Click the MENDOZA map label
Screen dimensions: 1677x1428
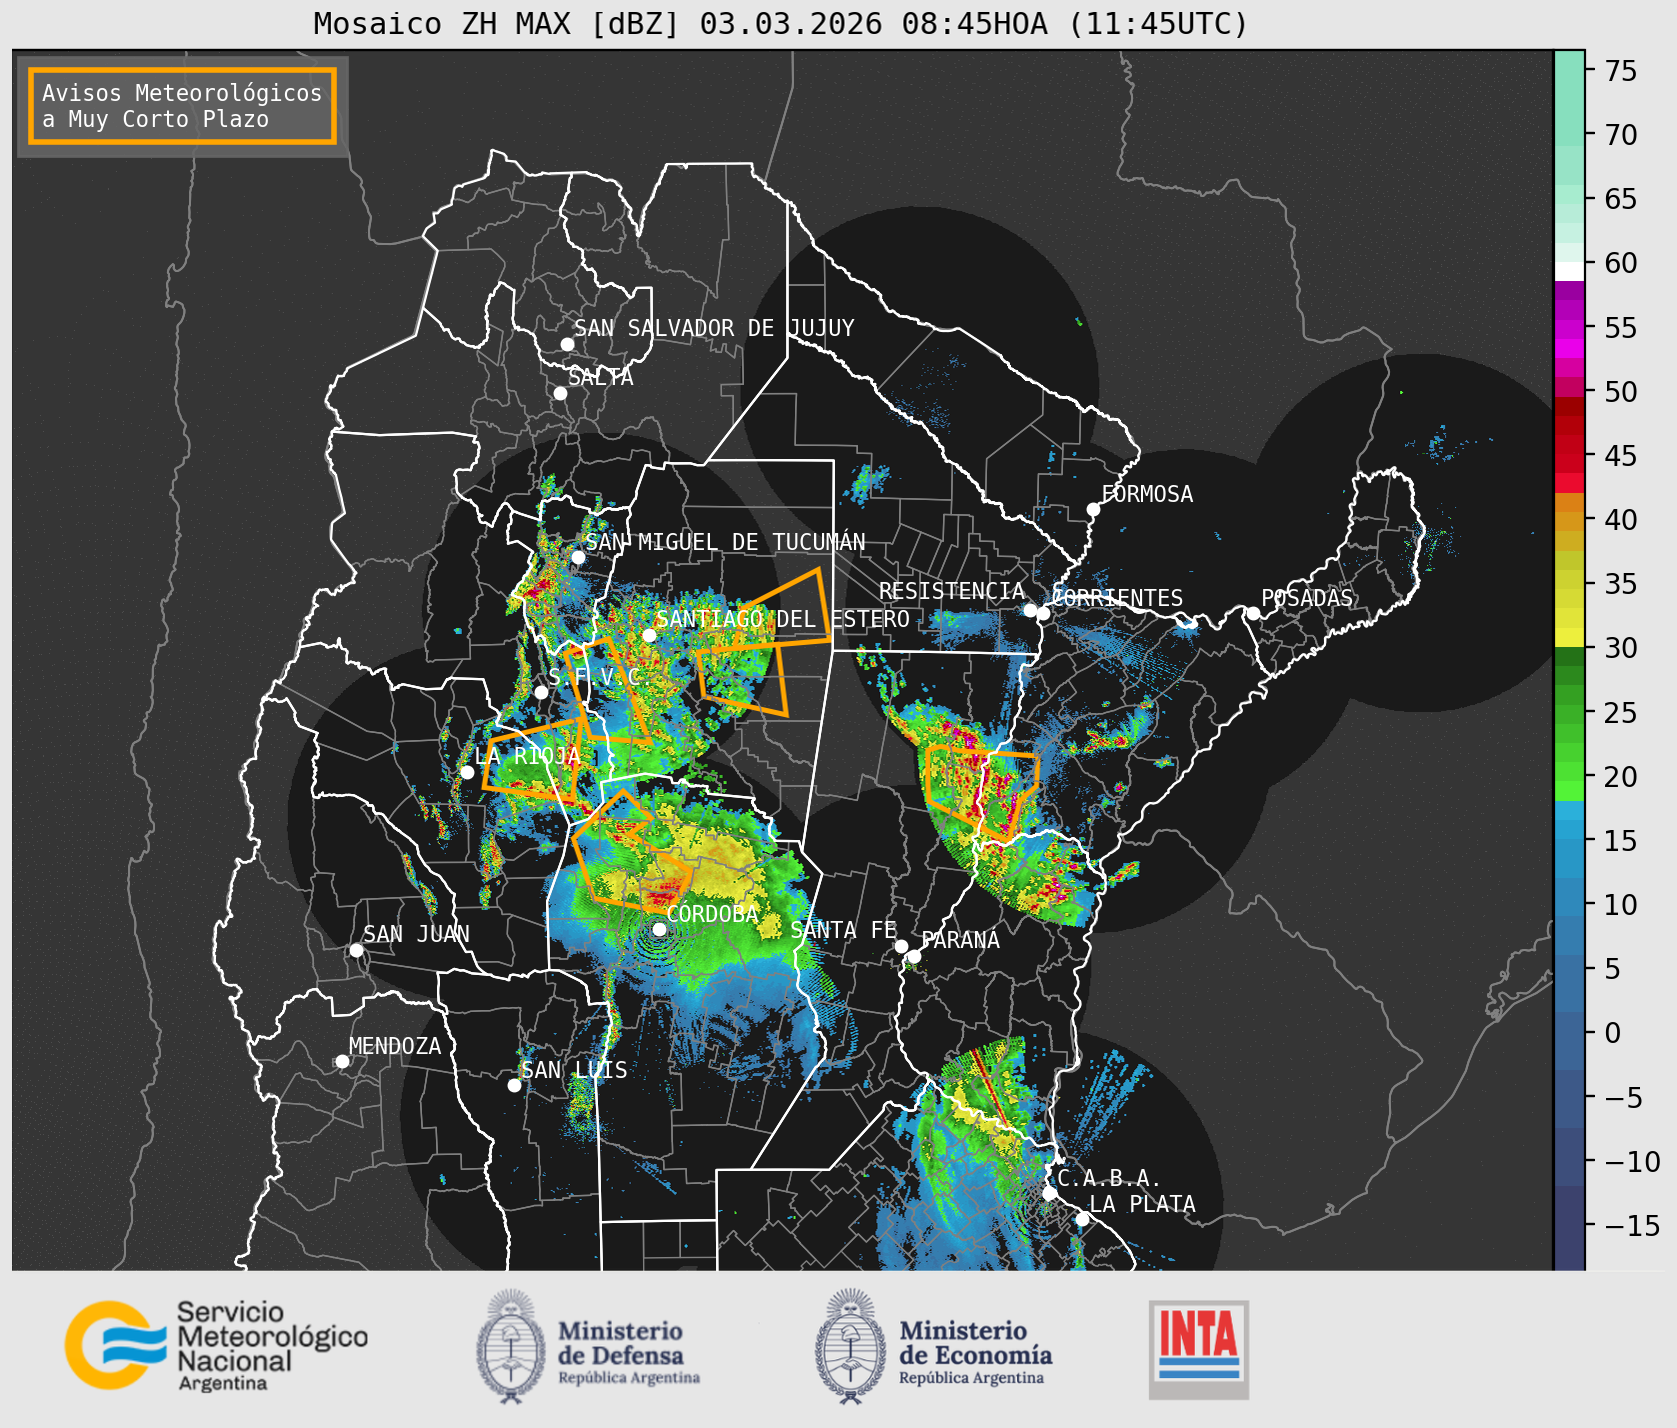tap(395, 1046)
